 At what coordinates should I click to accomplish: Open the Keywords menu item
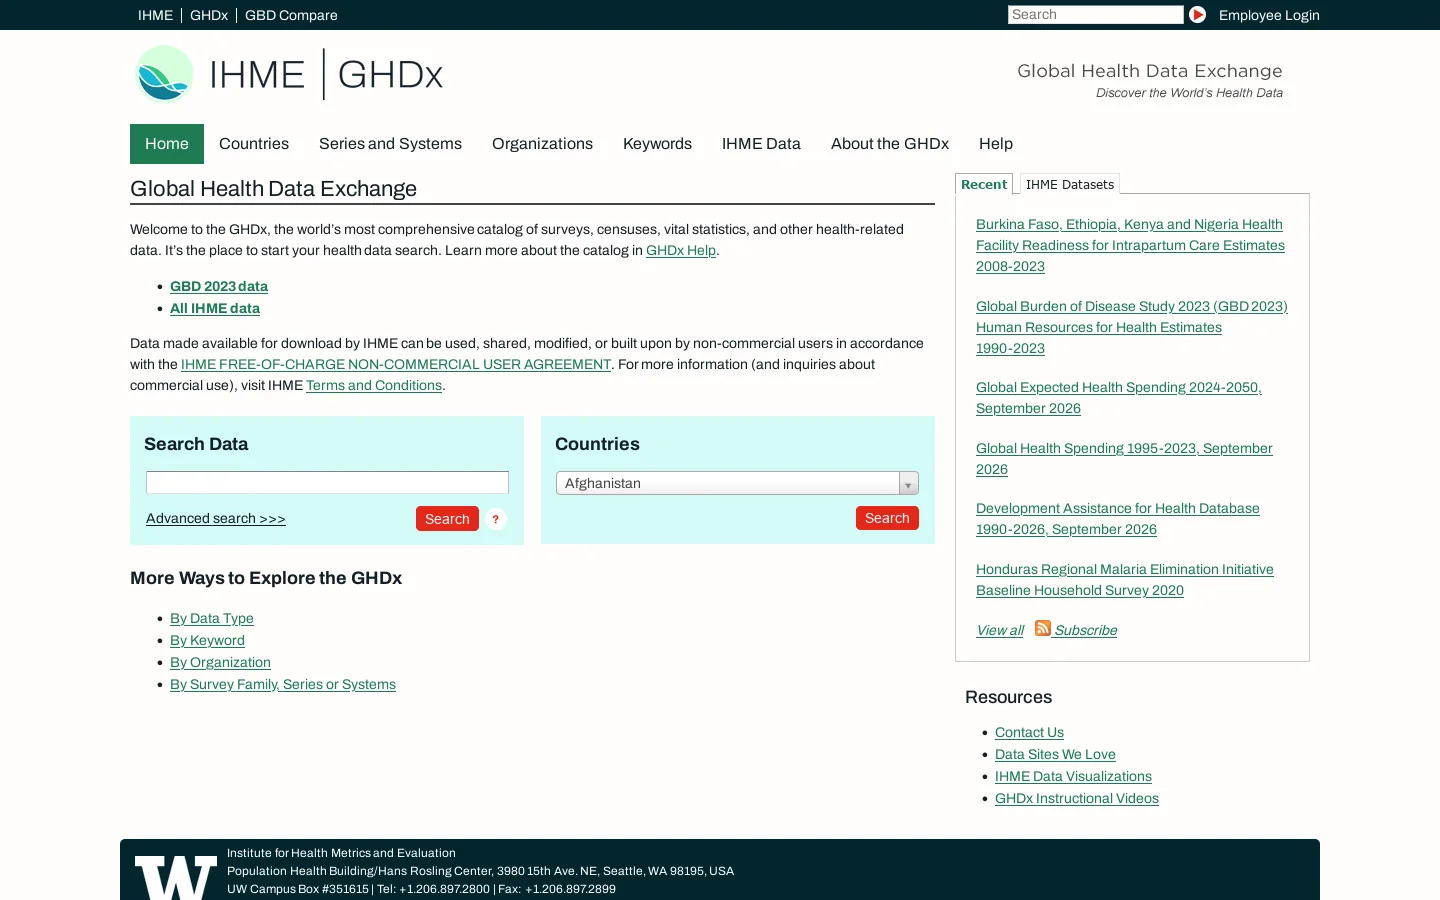pyautogui.click(x=657, y=144)
